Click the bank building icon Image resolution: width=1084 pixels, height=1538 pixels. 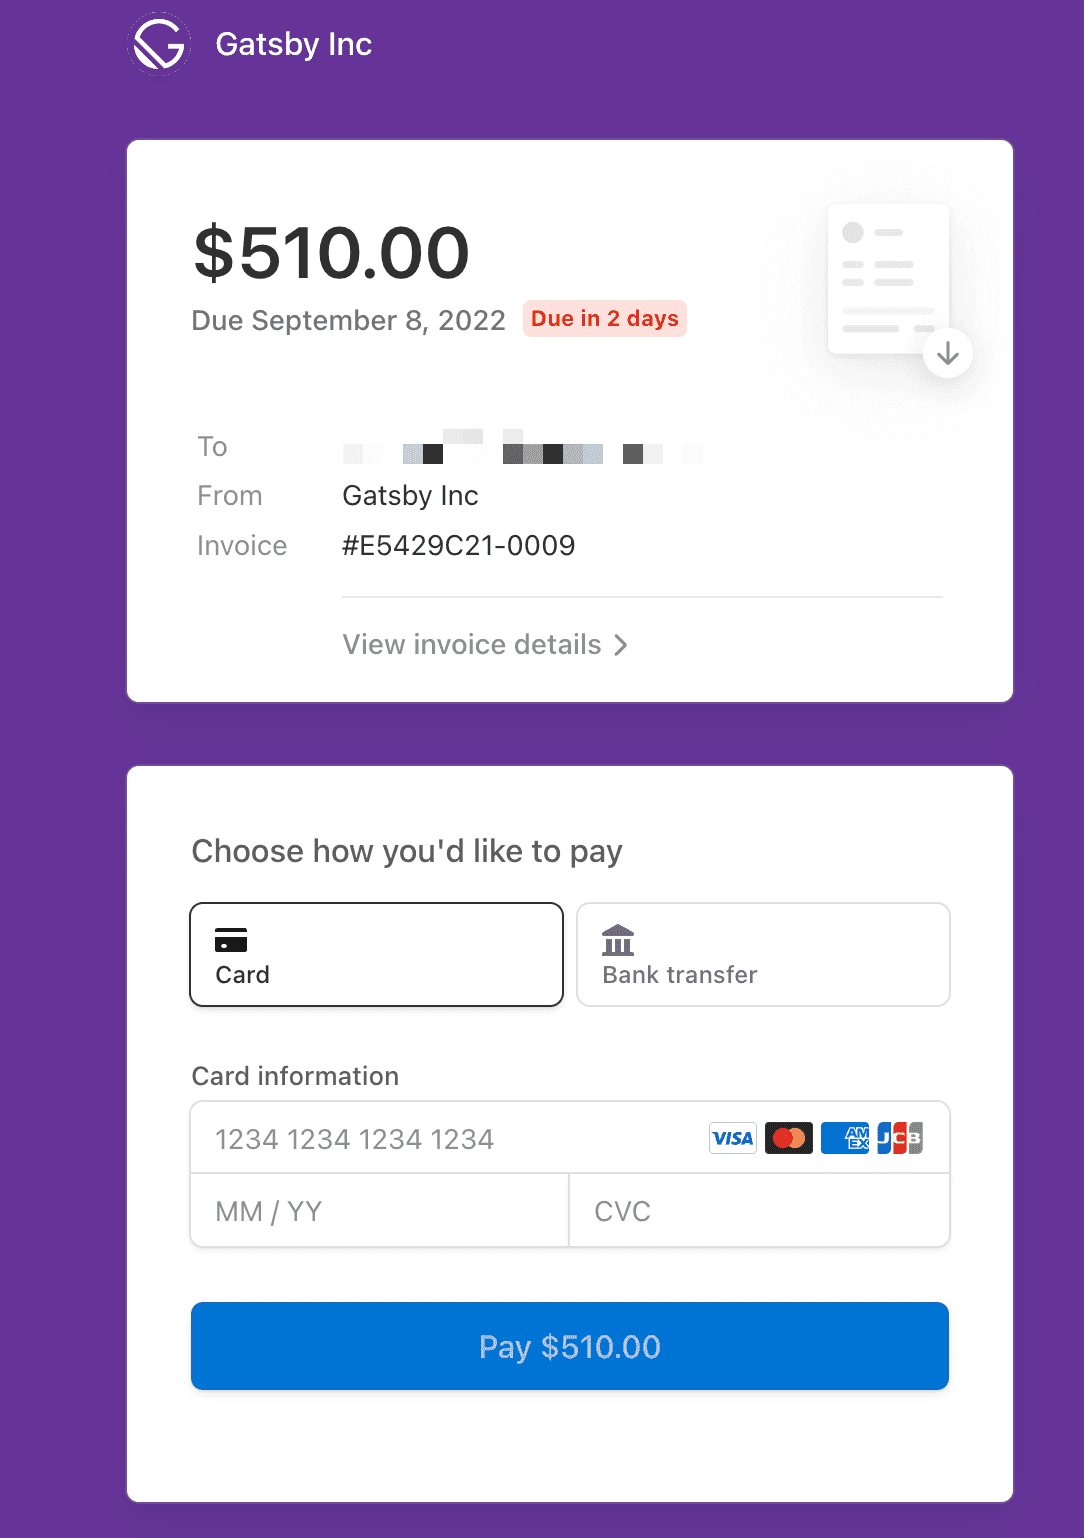[618, 940]
